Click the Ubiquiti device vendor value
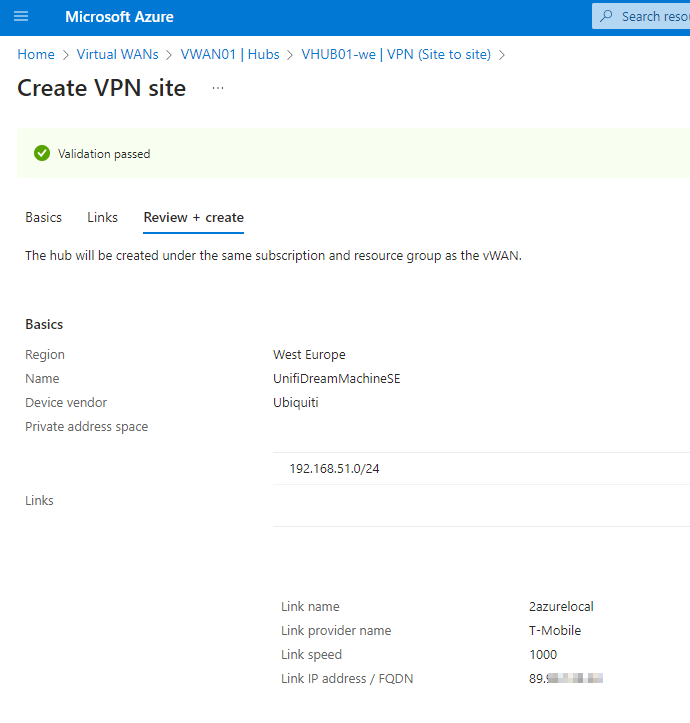Screen dimensions: 690x723 point(296,403)
